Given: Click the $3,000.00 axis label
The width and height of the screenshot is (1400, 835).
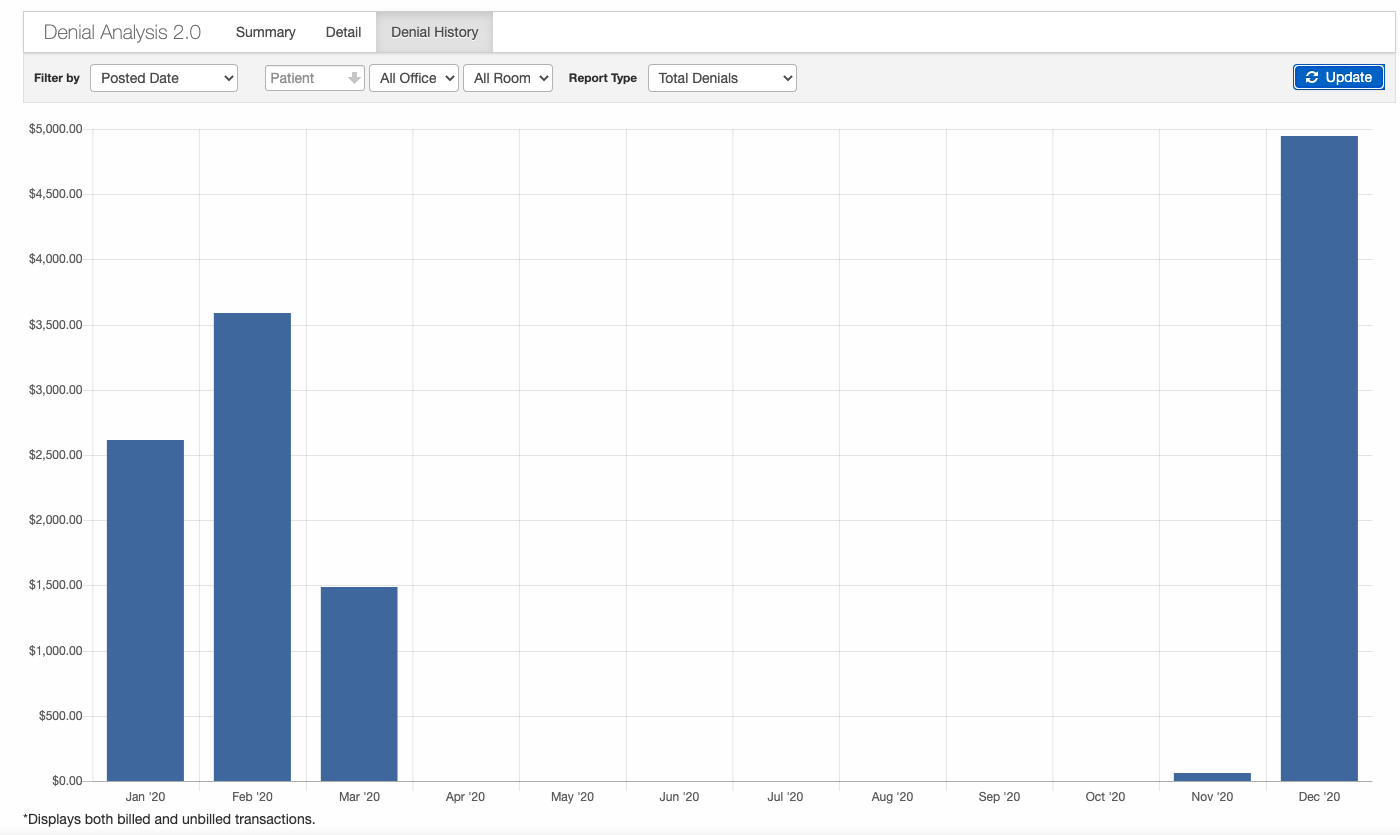Looking at the screenshot, I should pos(56,390).
